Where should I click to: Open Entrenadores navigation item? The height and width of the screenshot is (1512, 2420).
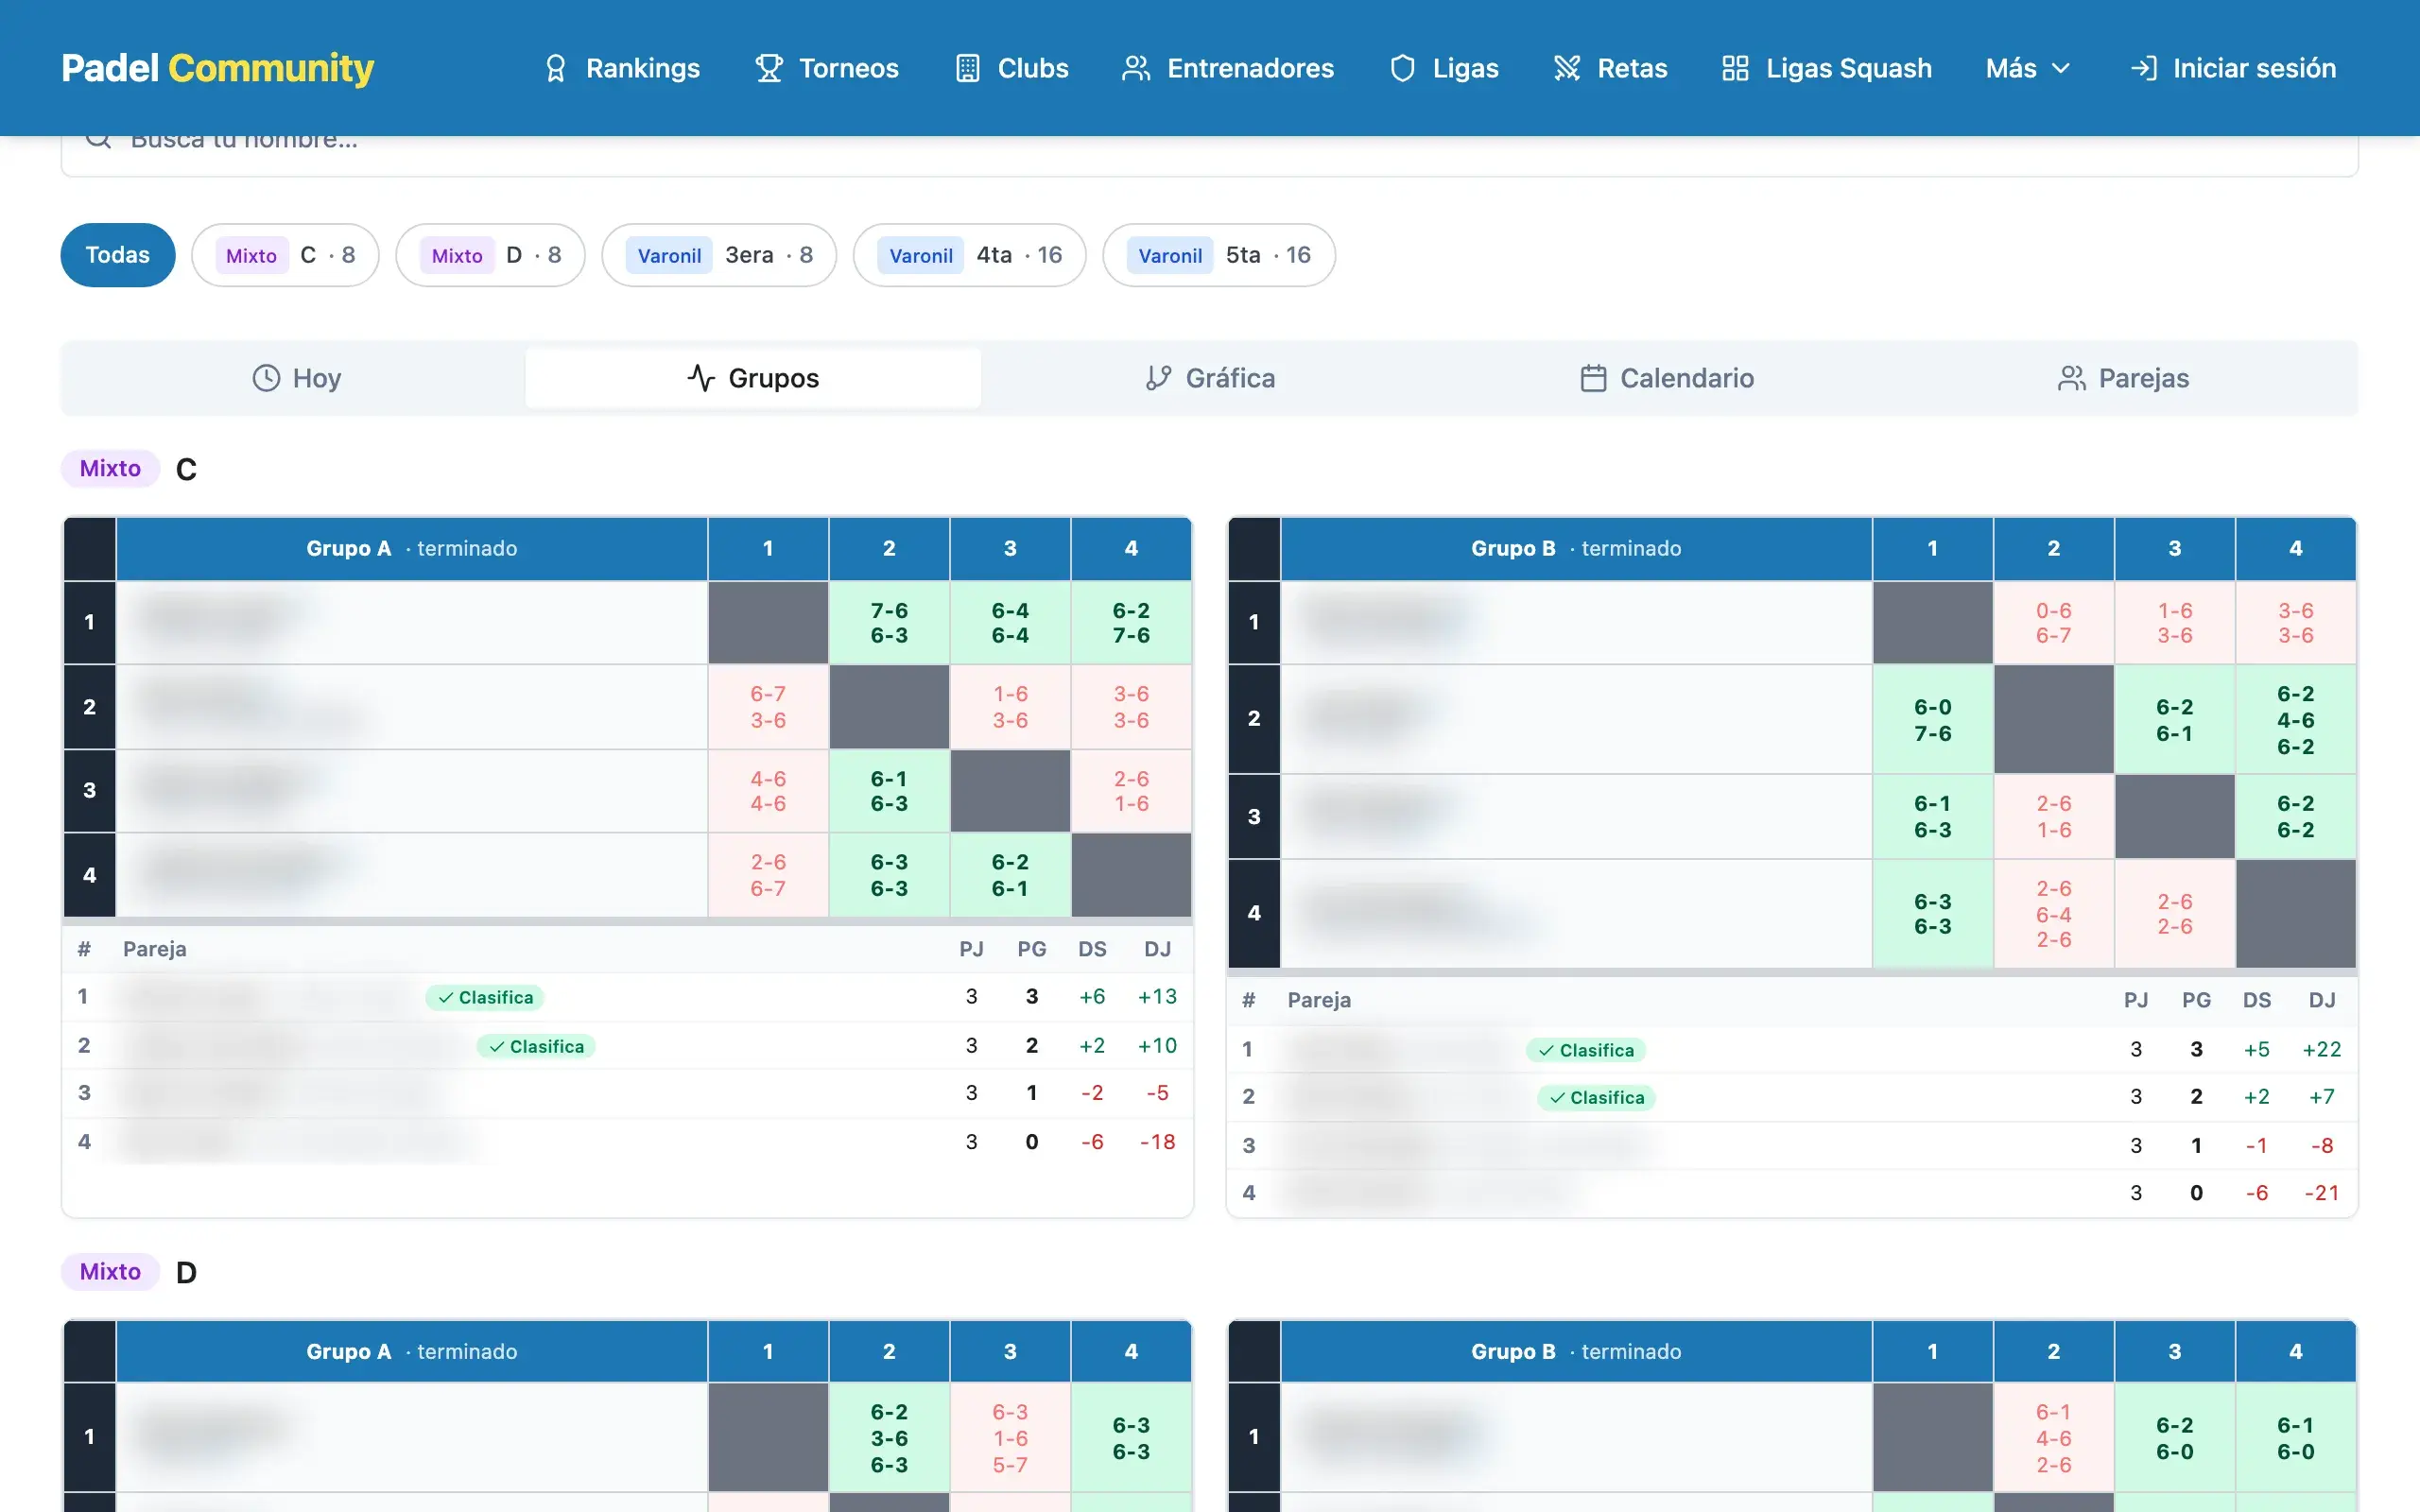pyautogui.click(x=1228, y=68)
